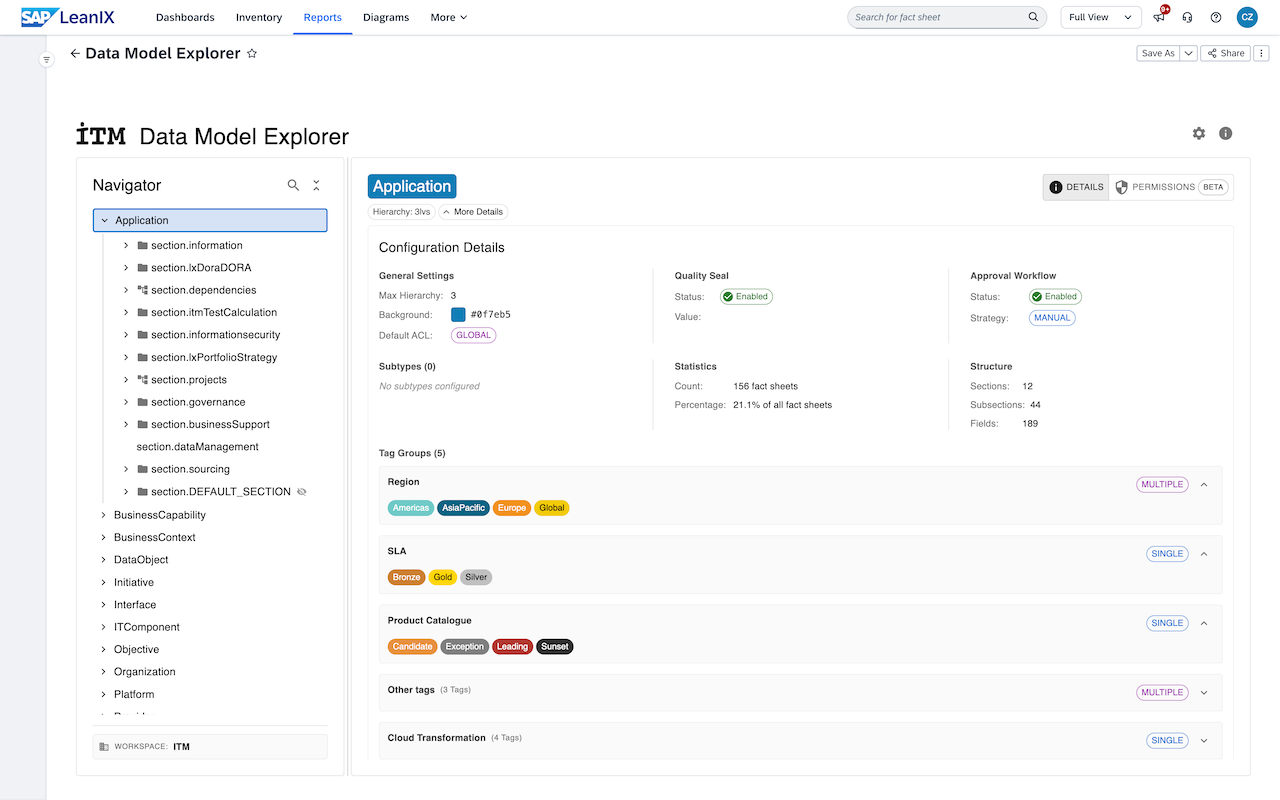Click the Enabled Quality Seal status badge
Image resolution: width=1280 pixels, height=800 pixels.
click(746, 297)
